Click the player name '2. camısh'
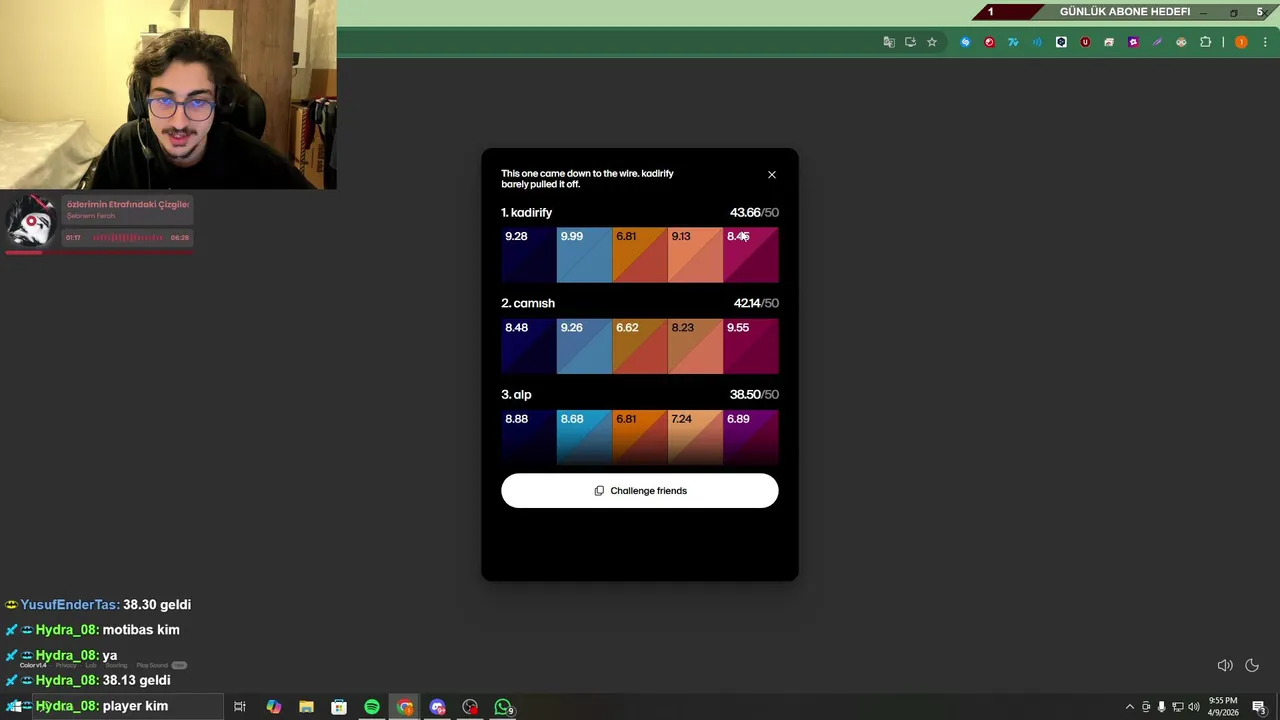 [x=528, y=303]
